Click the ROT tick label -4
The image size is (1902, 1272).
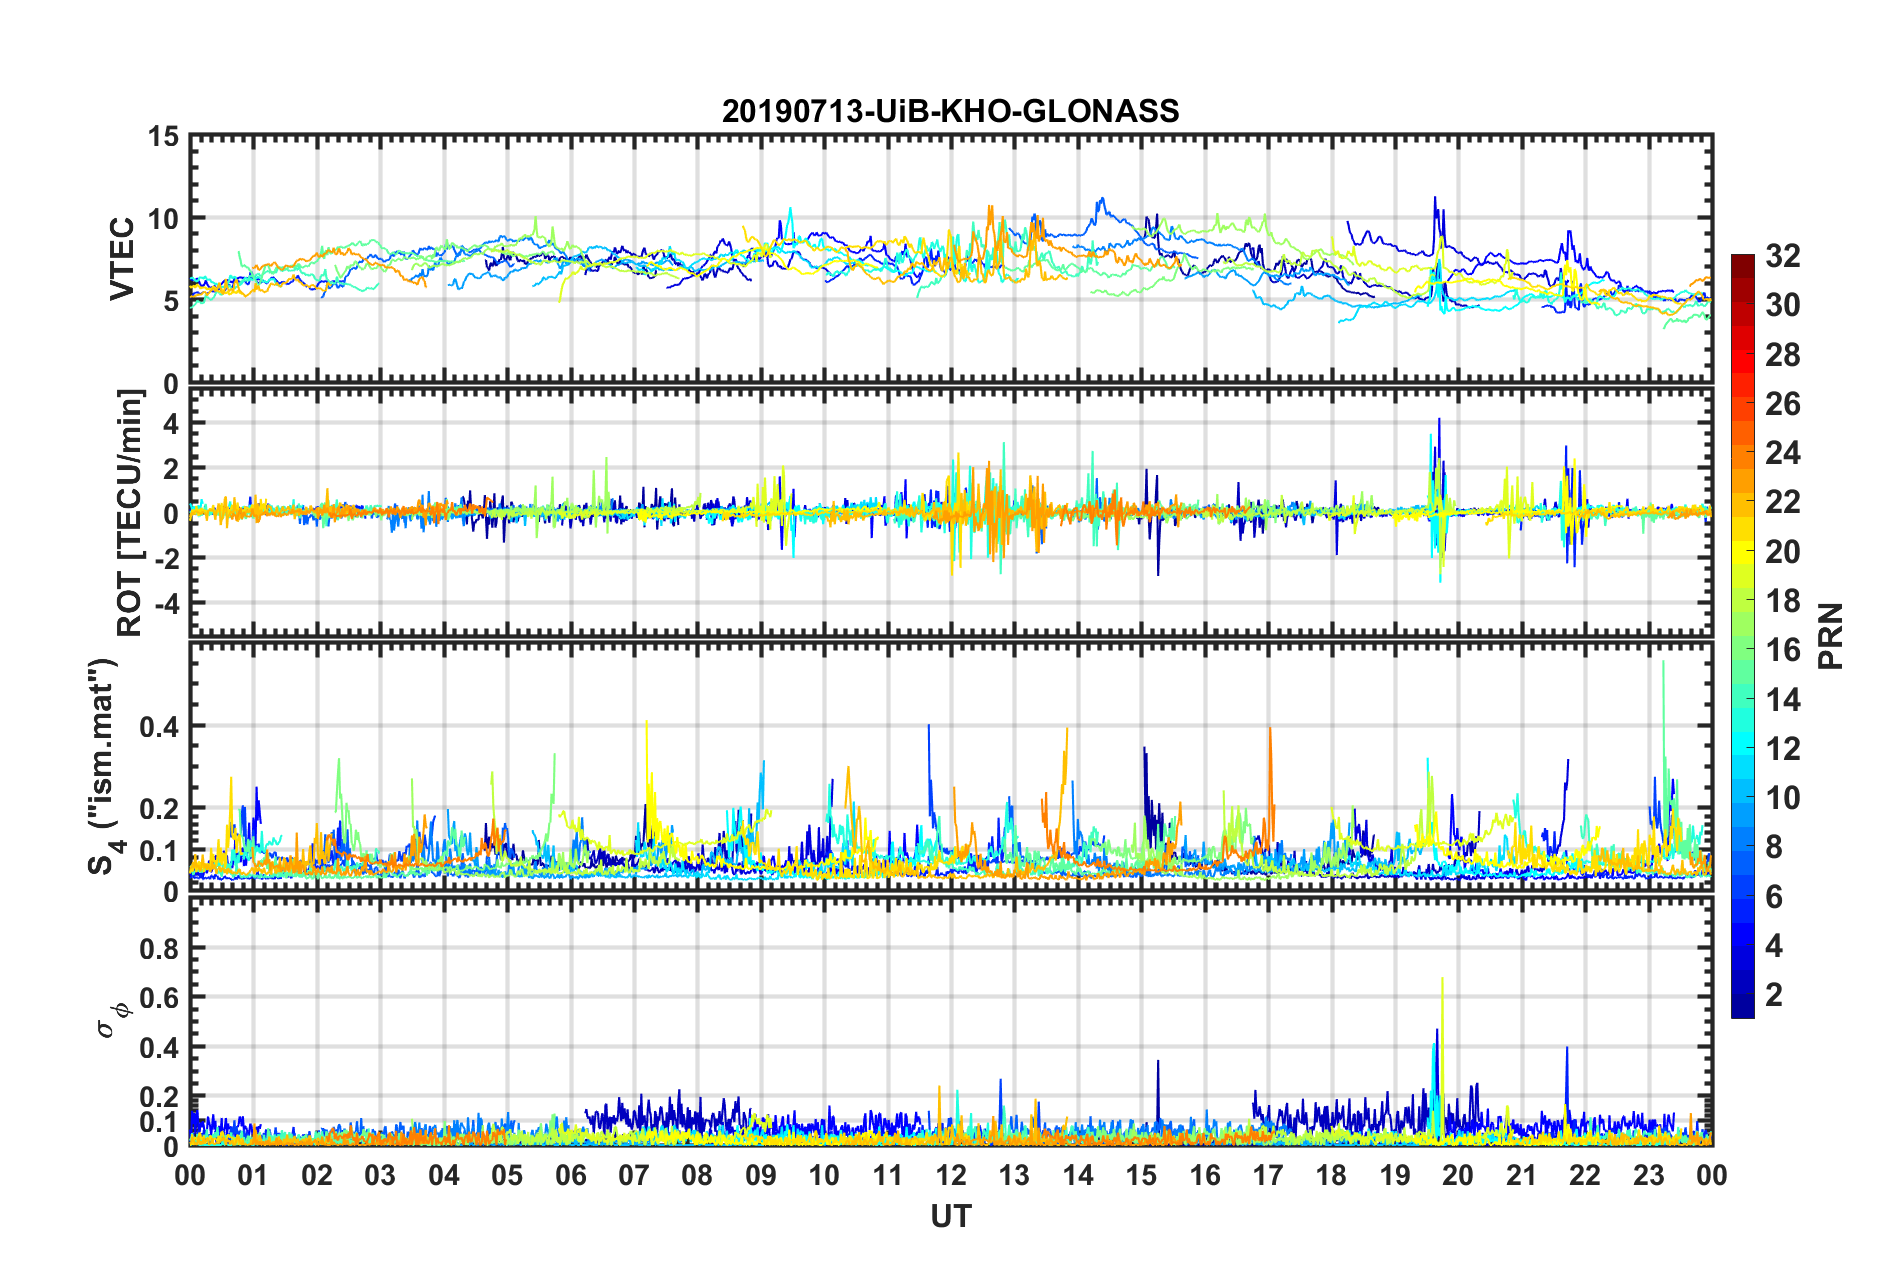tap(166, 604)
